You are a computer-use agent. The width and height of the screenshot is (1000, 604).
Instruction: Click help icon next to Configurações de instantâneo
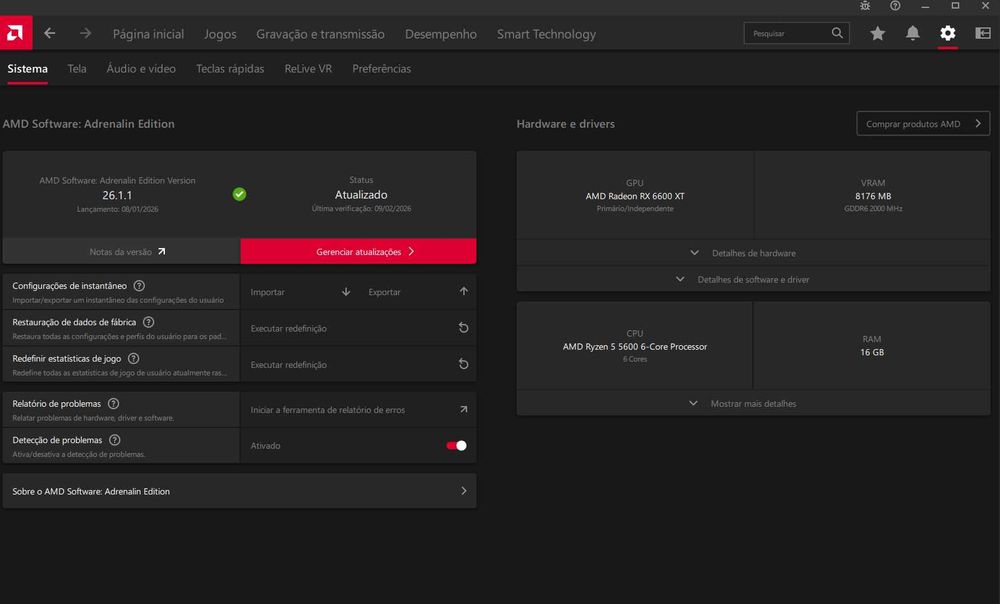[x=139, y=286]
